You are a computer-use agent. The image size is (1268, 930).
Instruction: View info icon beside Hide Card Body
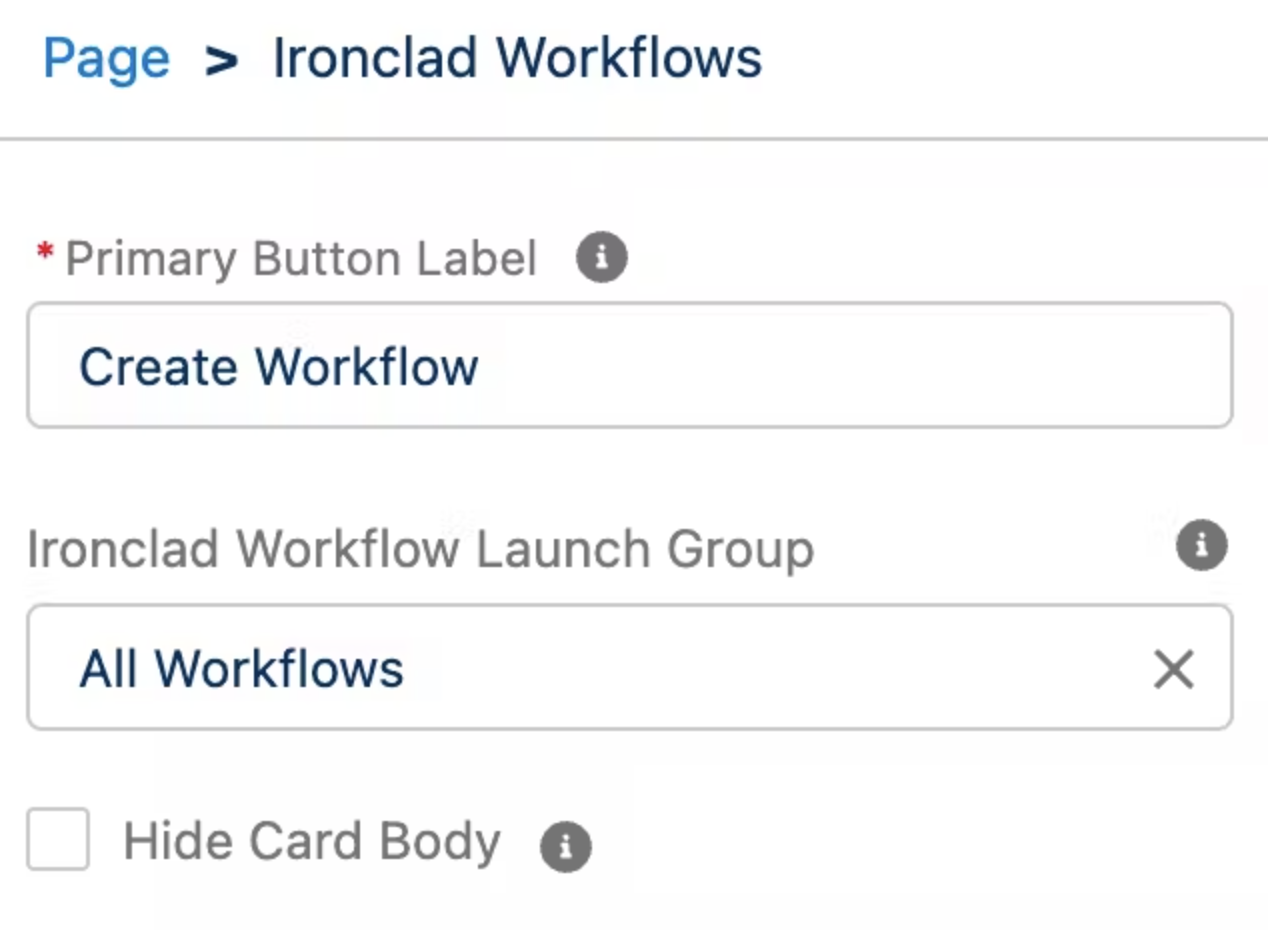[566, 847]
